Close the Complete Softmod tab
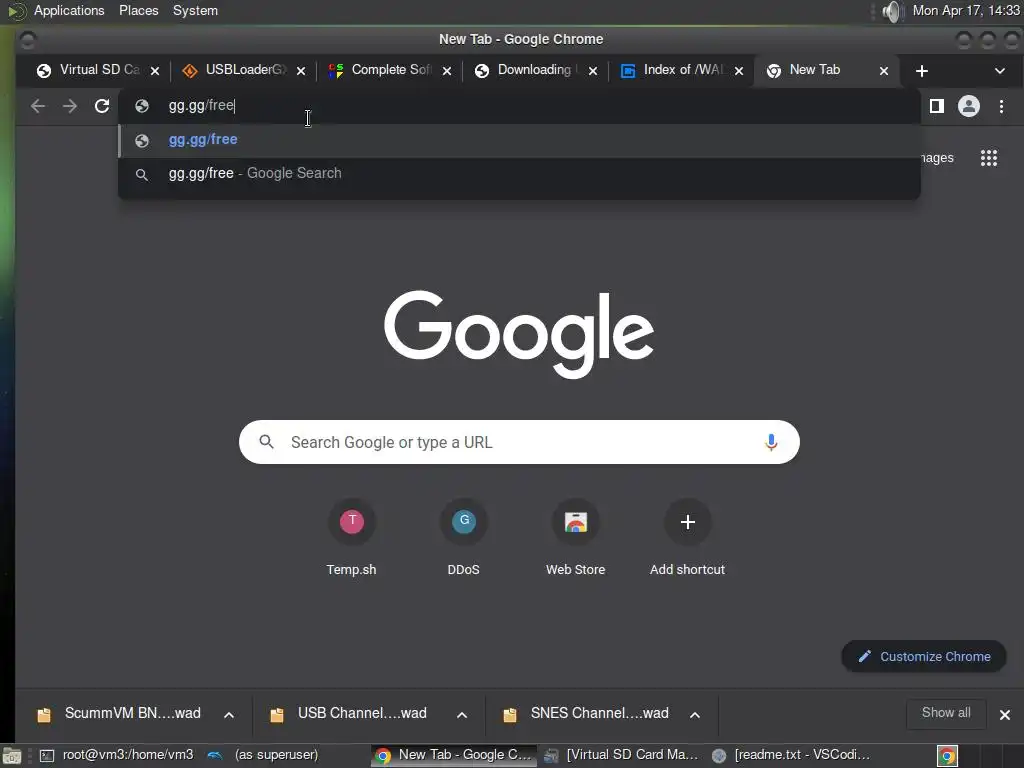 (x=447, y=71)
